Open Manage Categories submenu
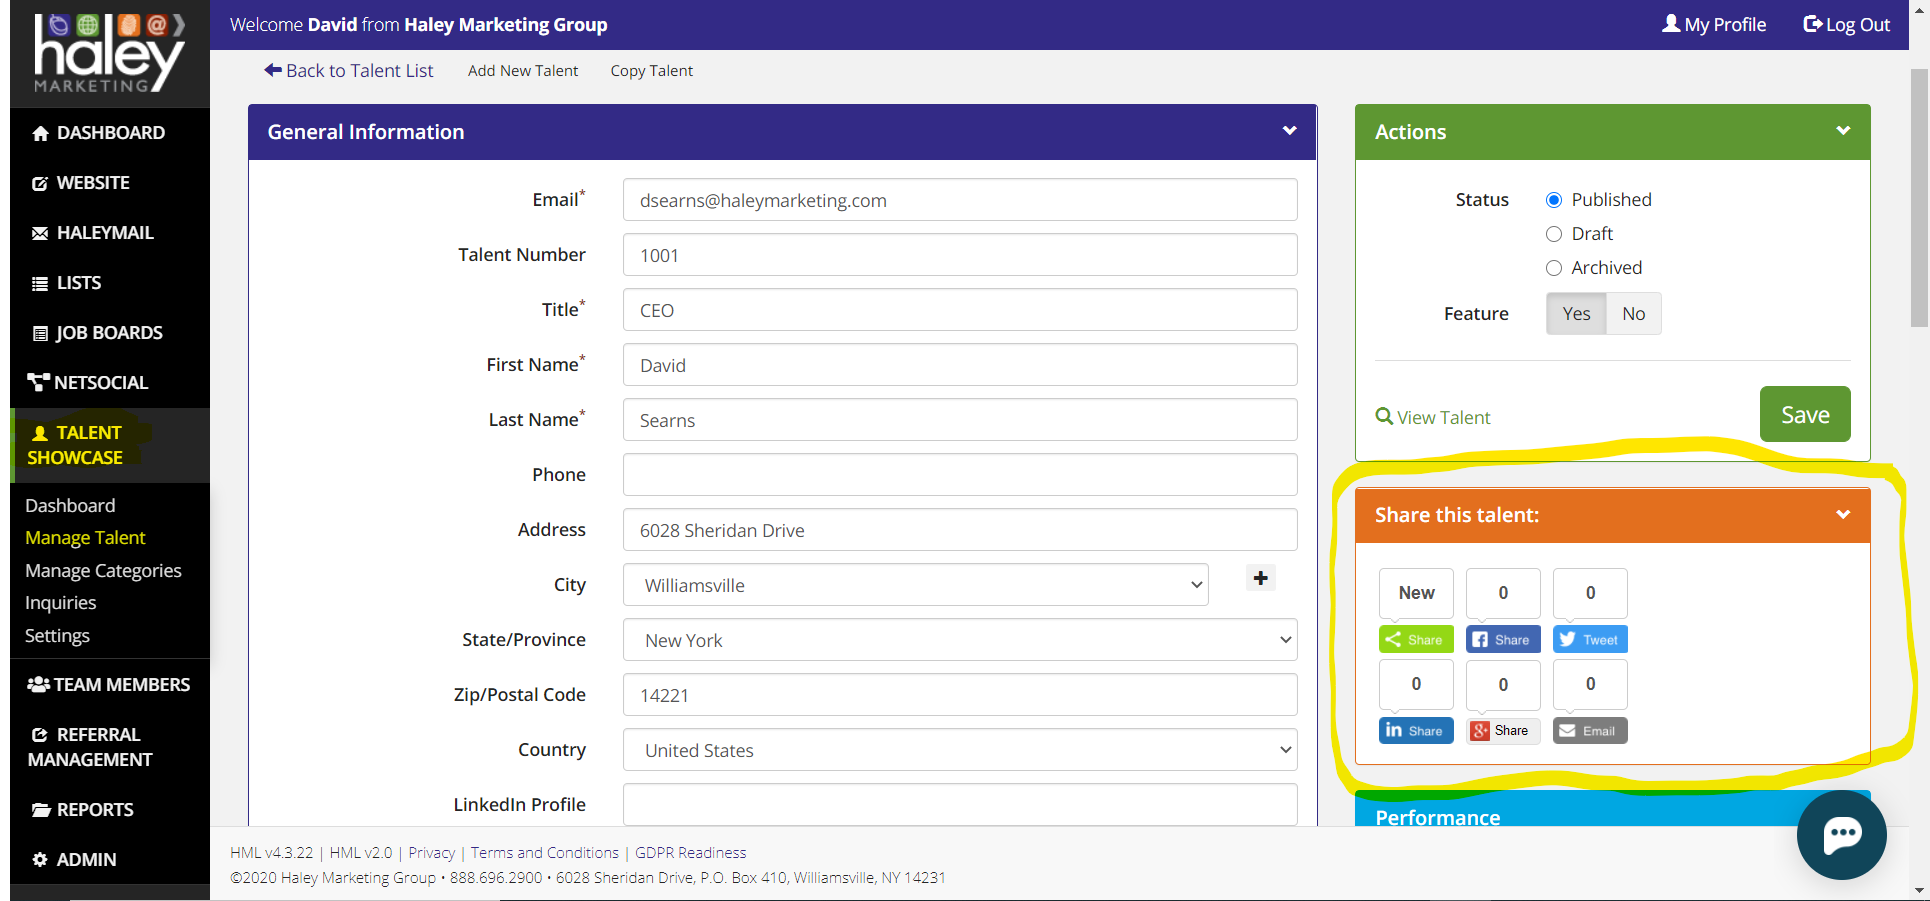1930x901 pixels. point(103,571)
